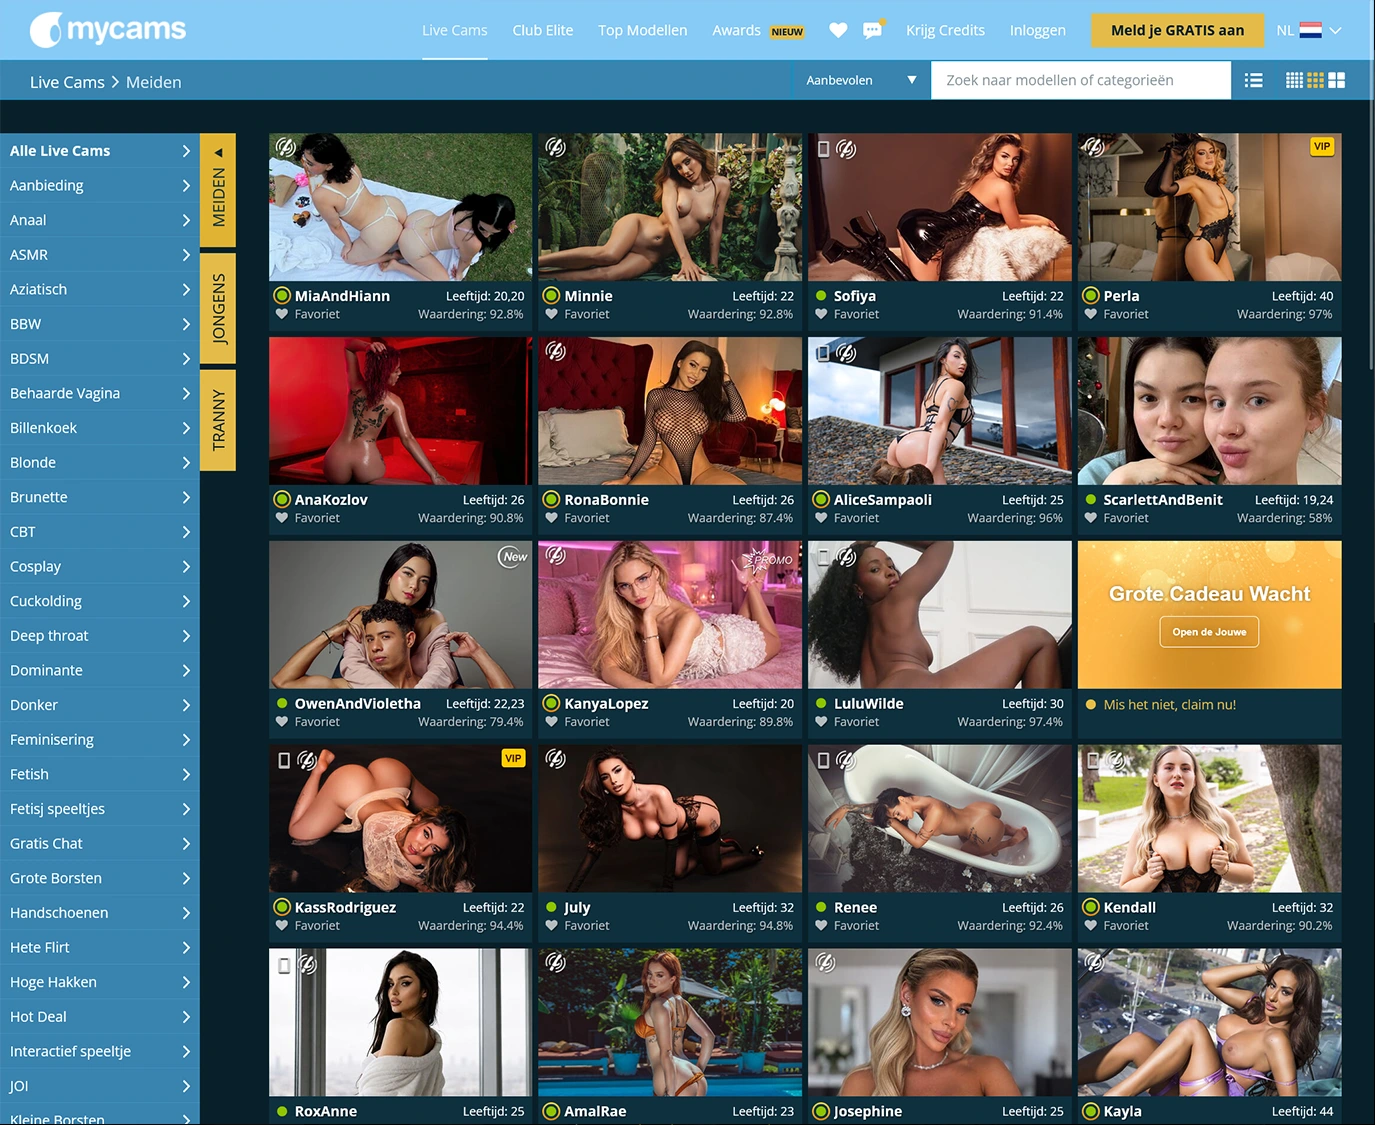Click the VIP badge on KassRodriguez card

pos(513,758)
